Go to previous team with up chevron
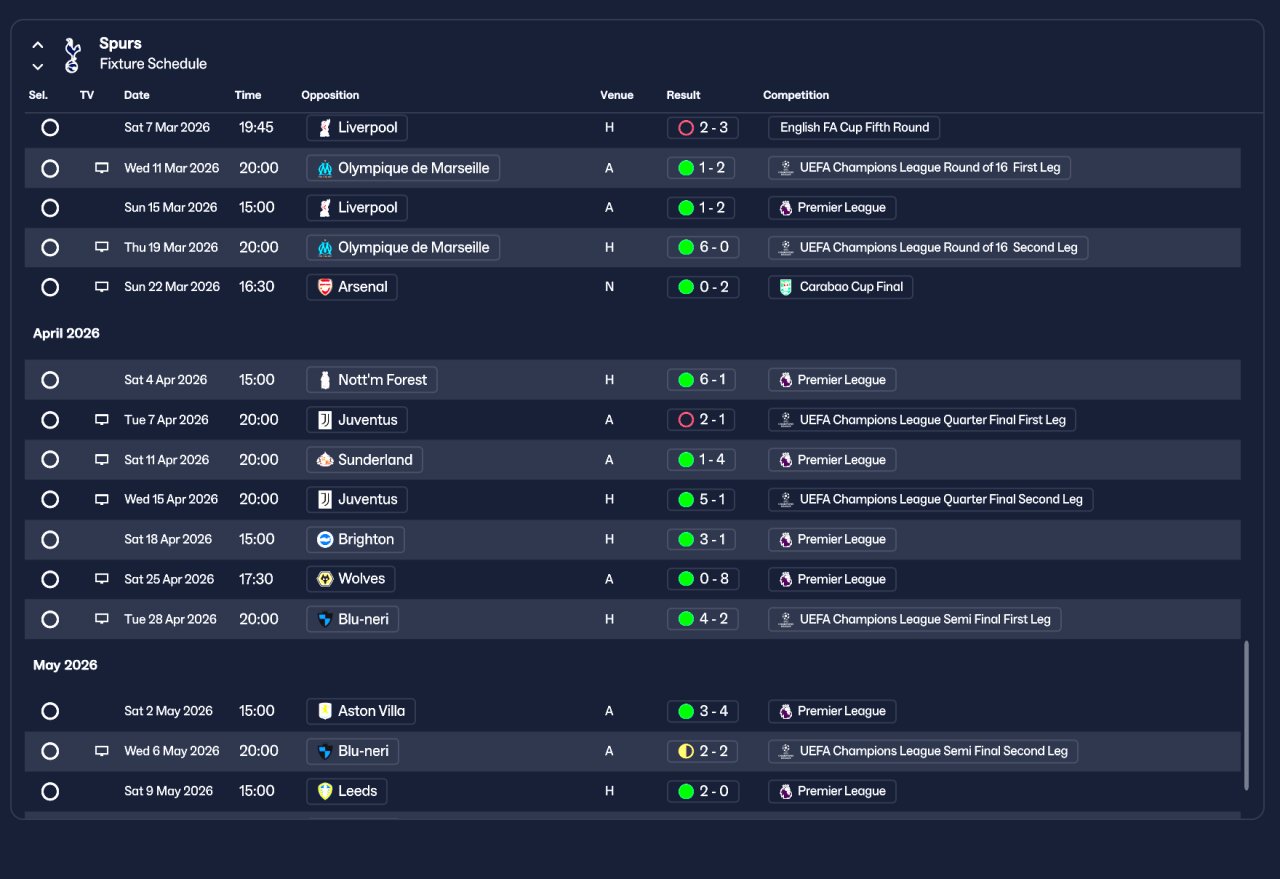Screen dimensions: 1280x879 coord(38,45)
